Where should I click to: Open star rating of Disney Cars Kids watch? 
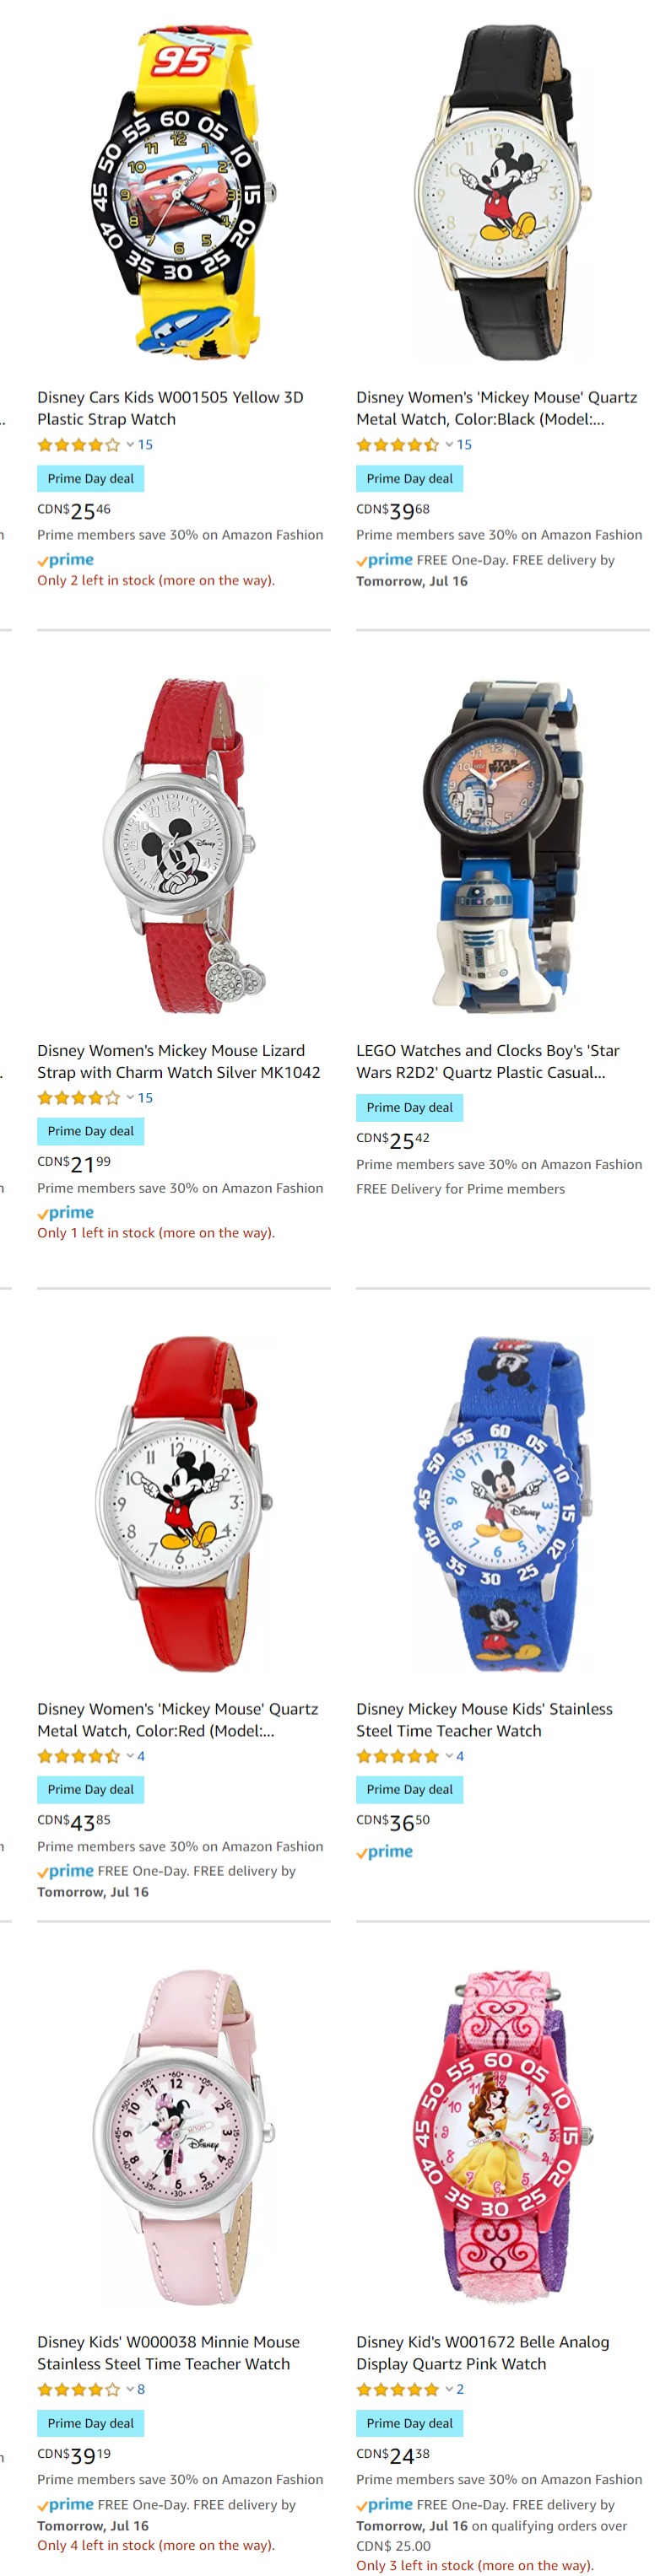point(79,445)
